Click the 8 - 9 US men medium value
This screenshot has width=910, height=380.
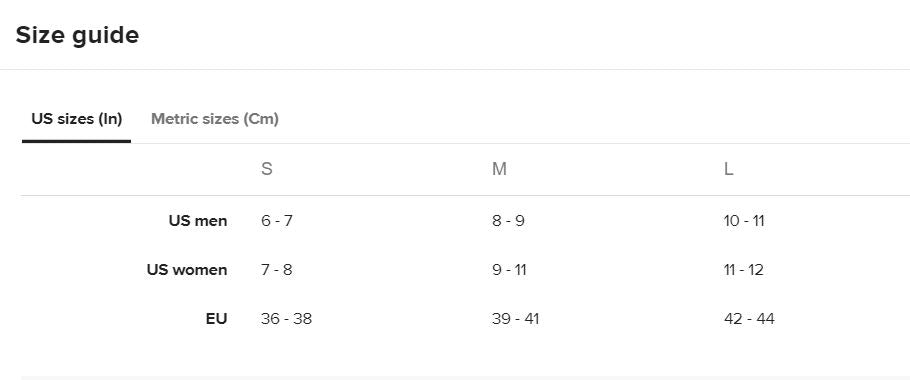[x=508, y=221]
